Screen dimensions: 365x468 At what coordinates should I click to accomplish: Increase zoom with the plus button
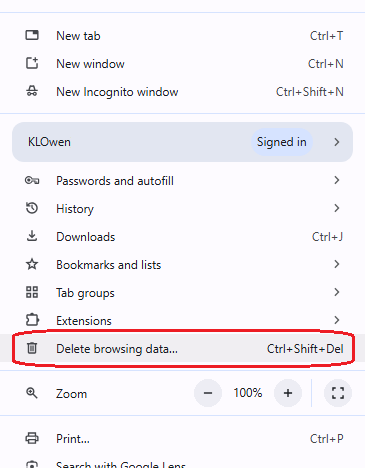coord(288,393)
